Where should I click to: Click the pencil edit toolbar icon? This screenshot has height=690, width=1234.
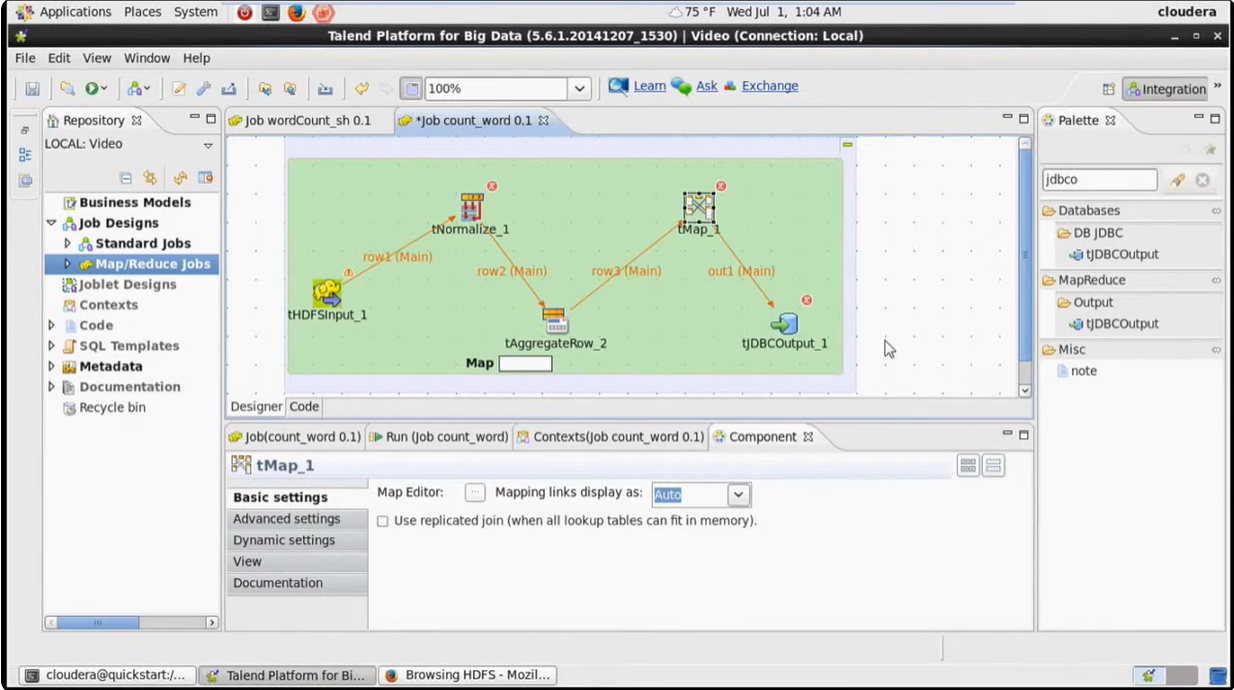pos(180,89)
